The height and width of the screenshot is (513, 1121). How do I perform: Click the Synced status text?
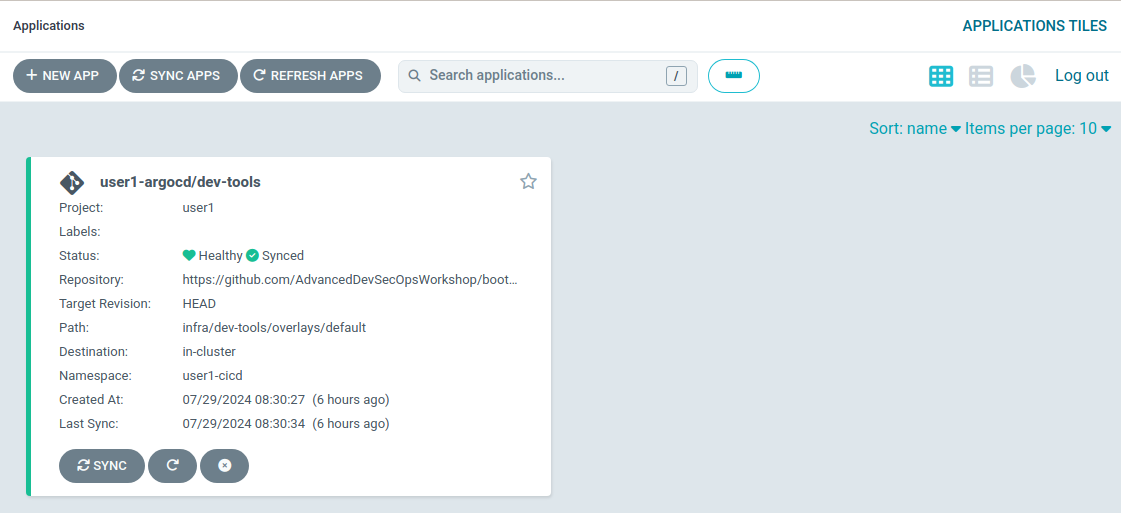[x=283, y=255]
